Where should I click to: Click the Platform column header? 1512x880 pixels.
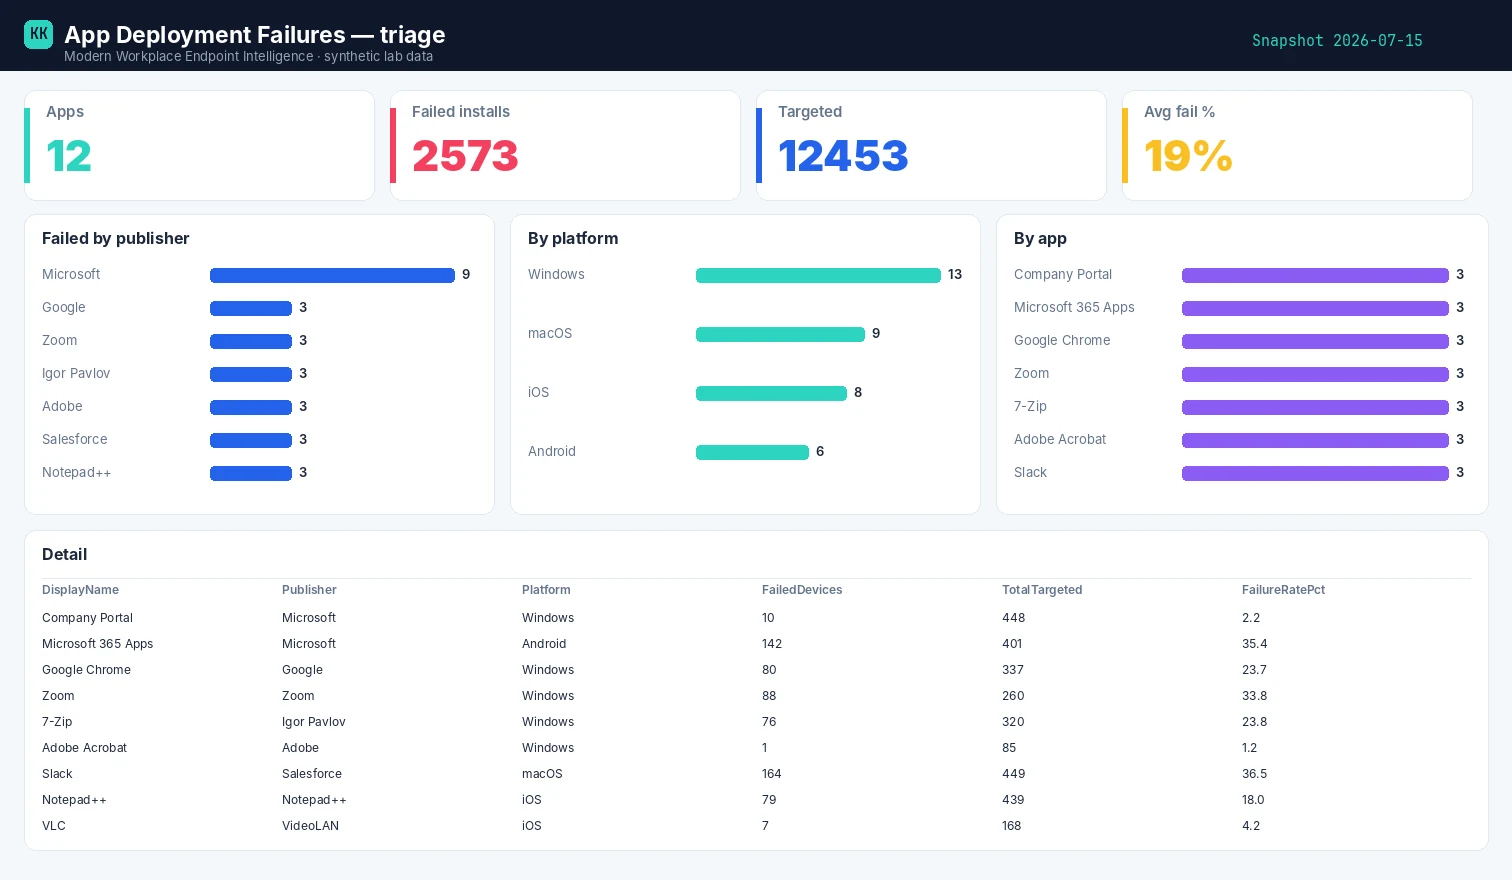pyautogui.click(x=546, y=590)
